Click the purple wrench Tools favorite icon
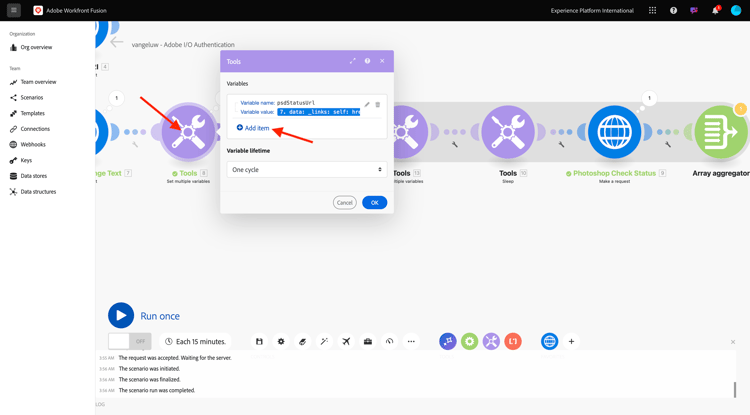750x415 pixels. click(491, 341)
